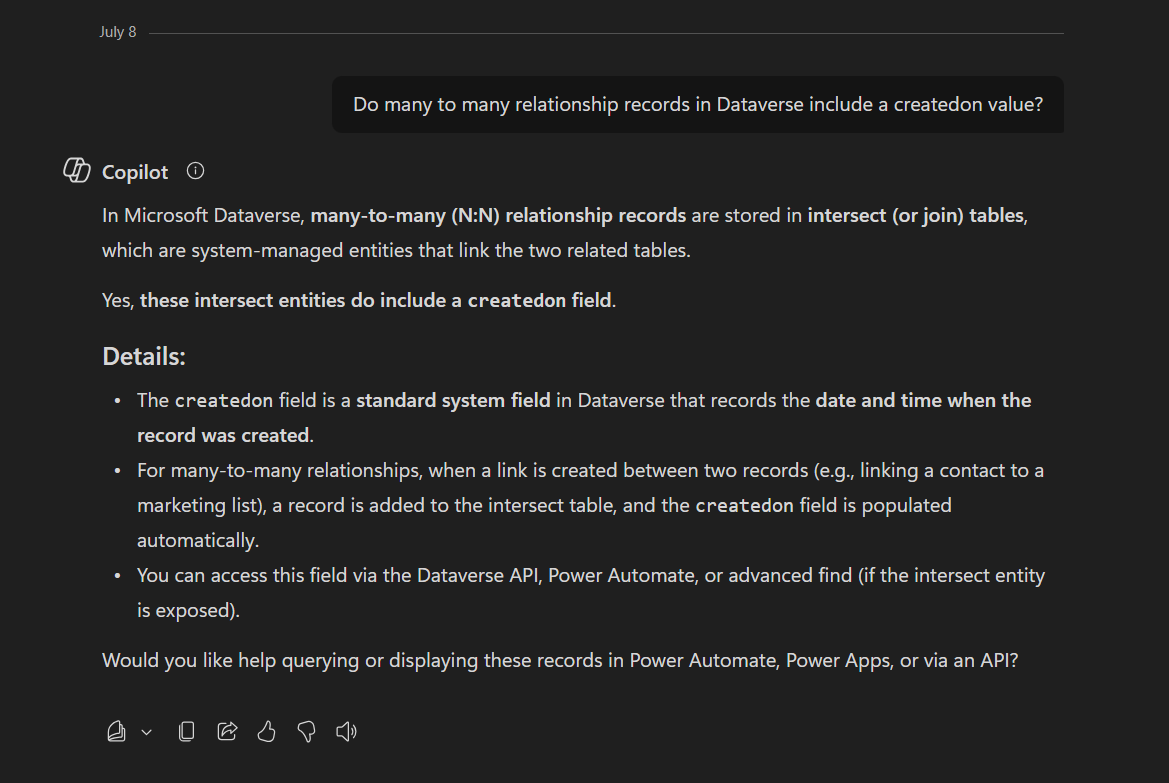Click the Copilot logo icon
Screen dimensions: 1169x783
76,171
